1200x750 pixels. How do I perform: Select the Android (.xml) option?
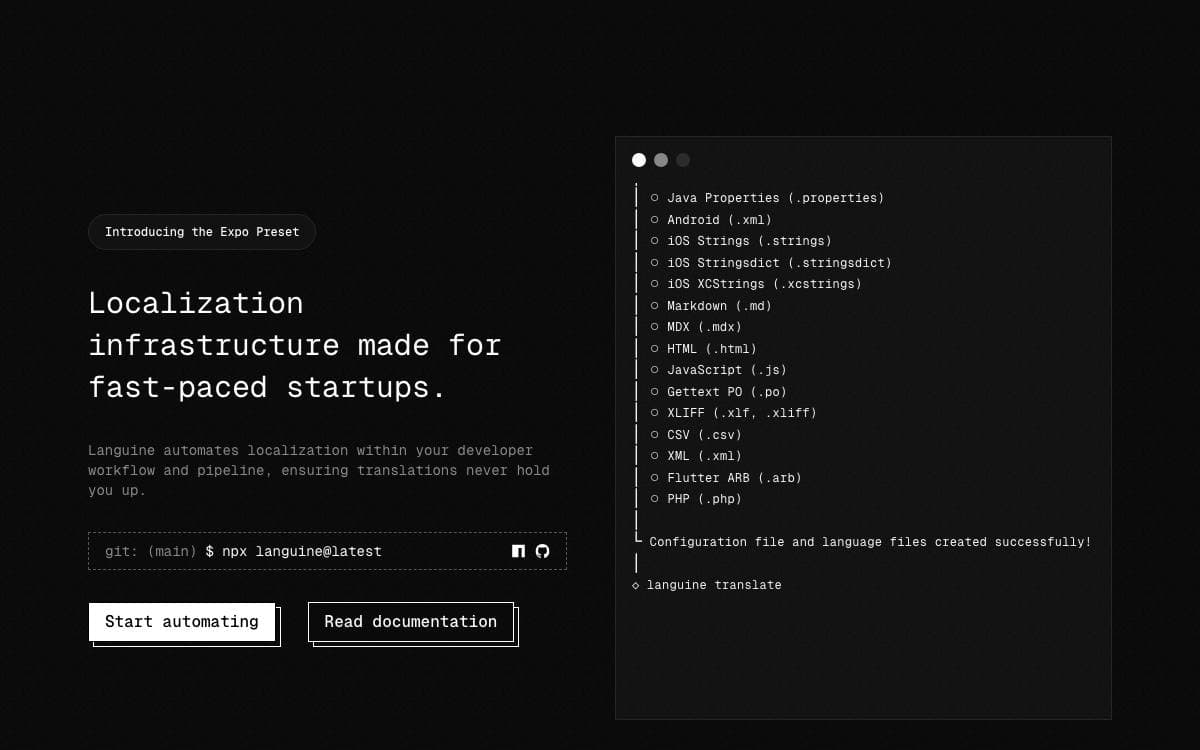(x=710, y=220)
